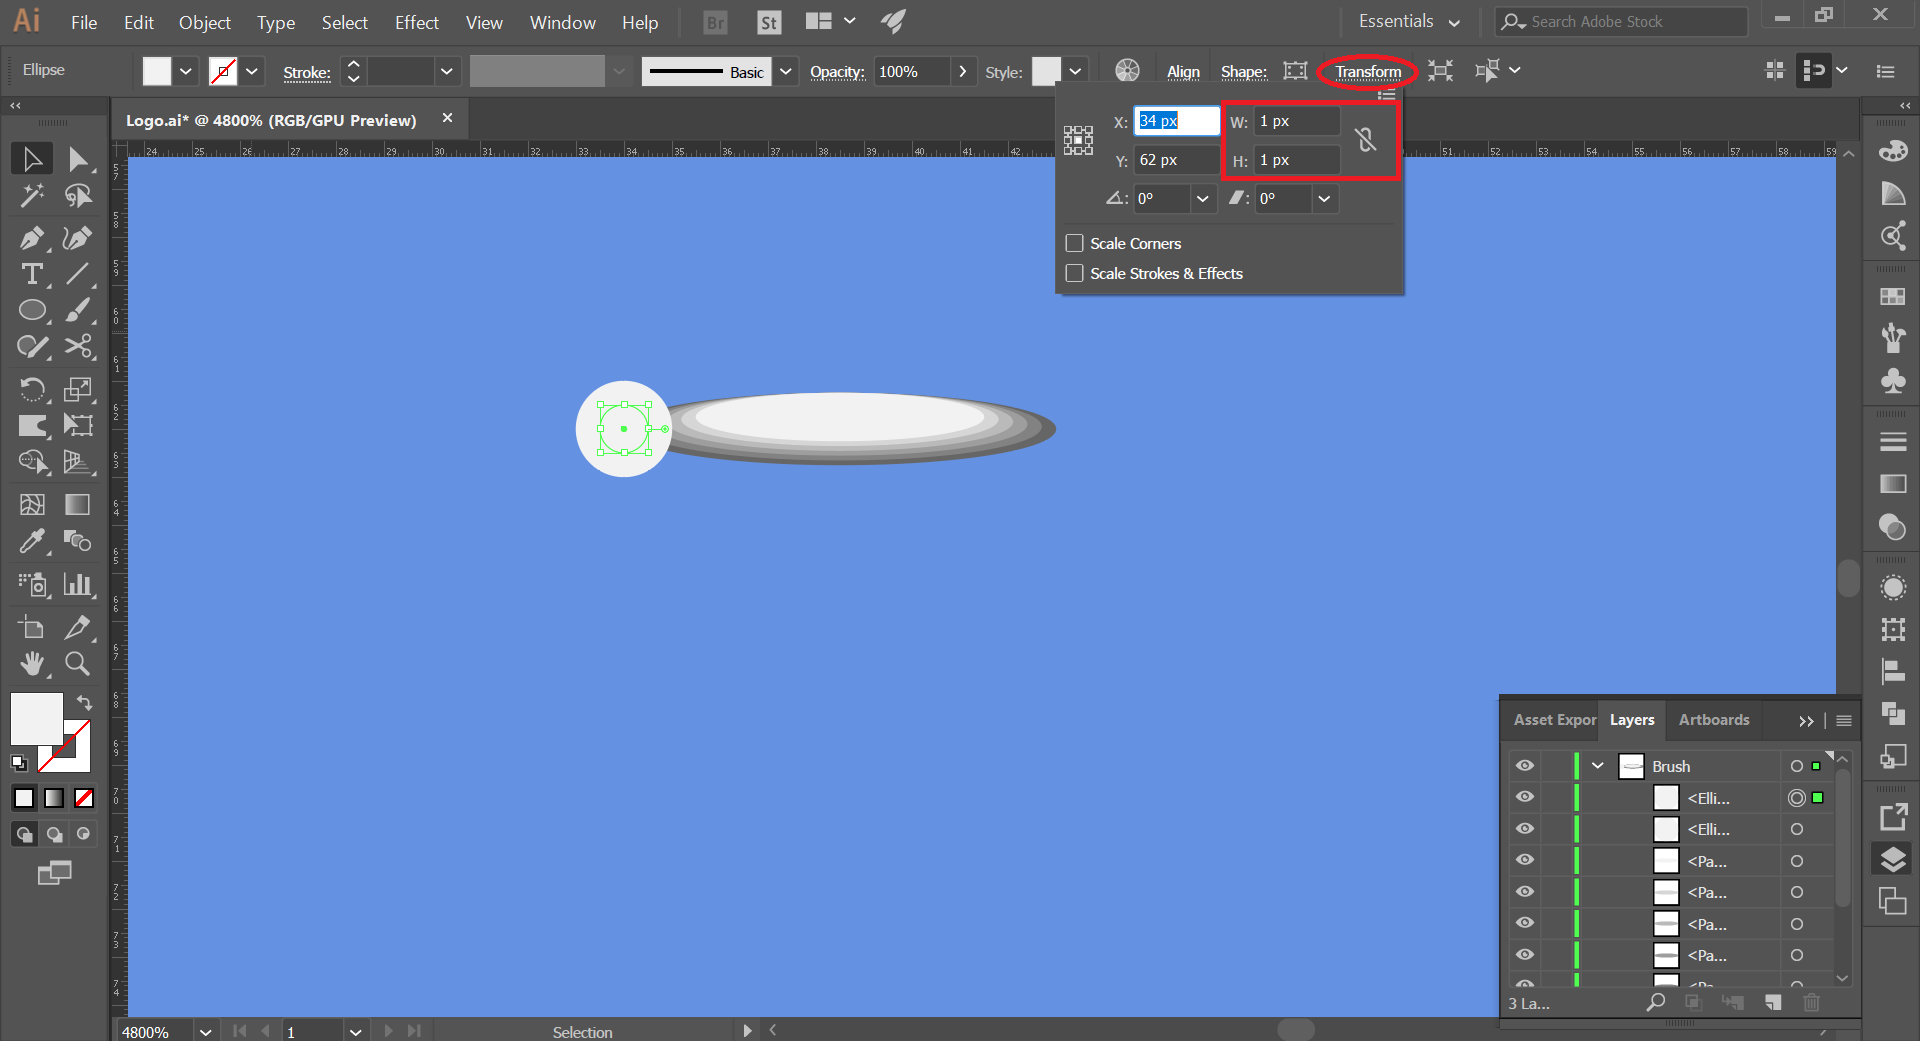Image resolution: width=1920 pixels, height=1041 pixels.
Task: Click the Stroke panel link
Action: tap(306, 72)
